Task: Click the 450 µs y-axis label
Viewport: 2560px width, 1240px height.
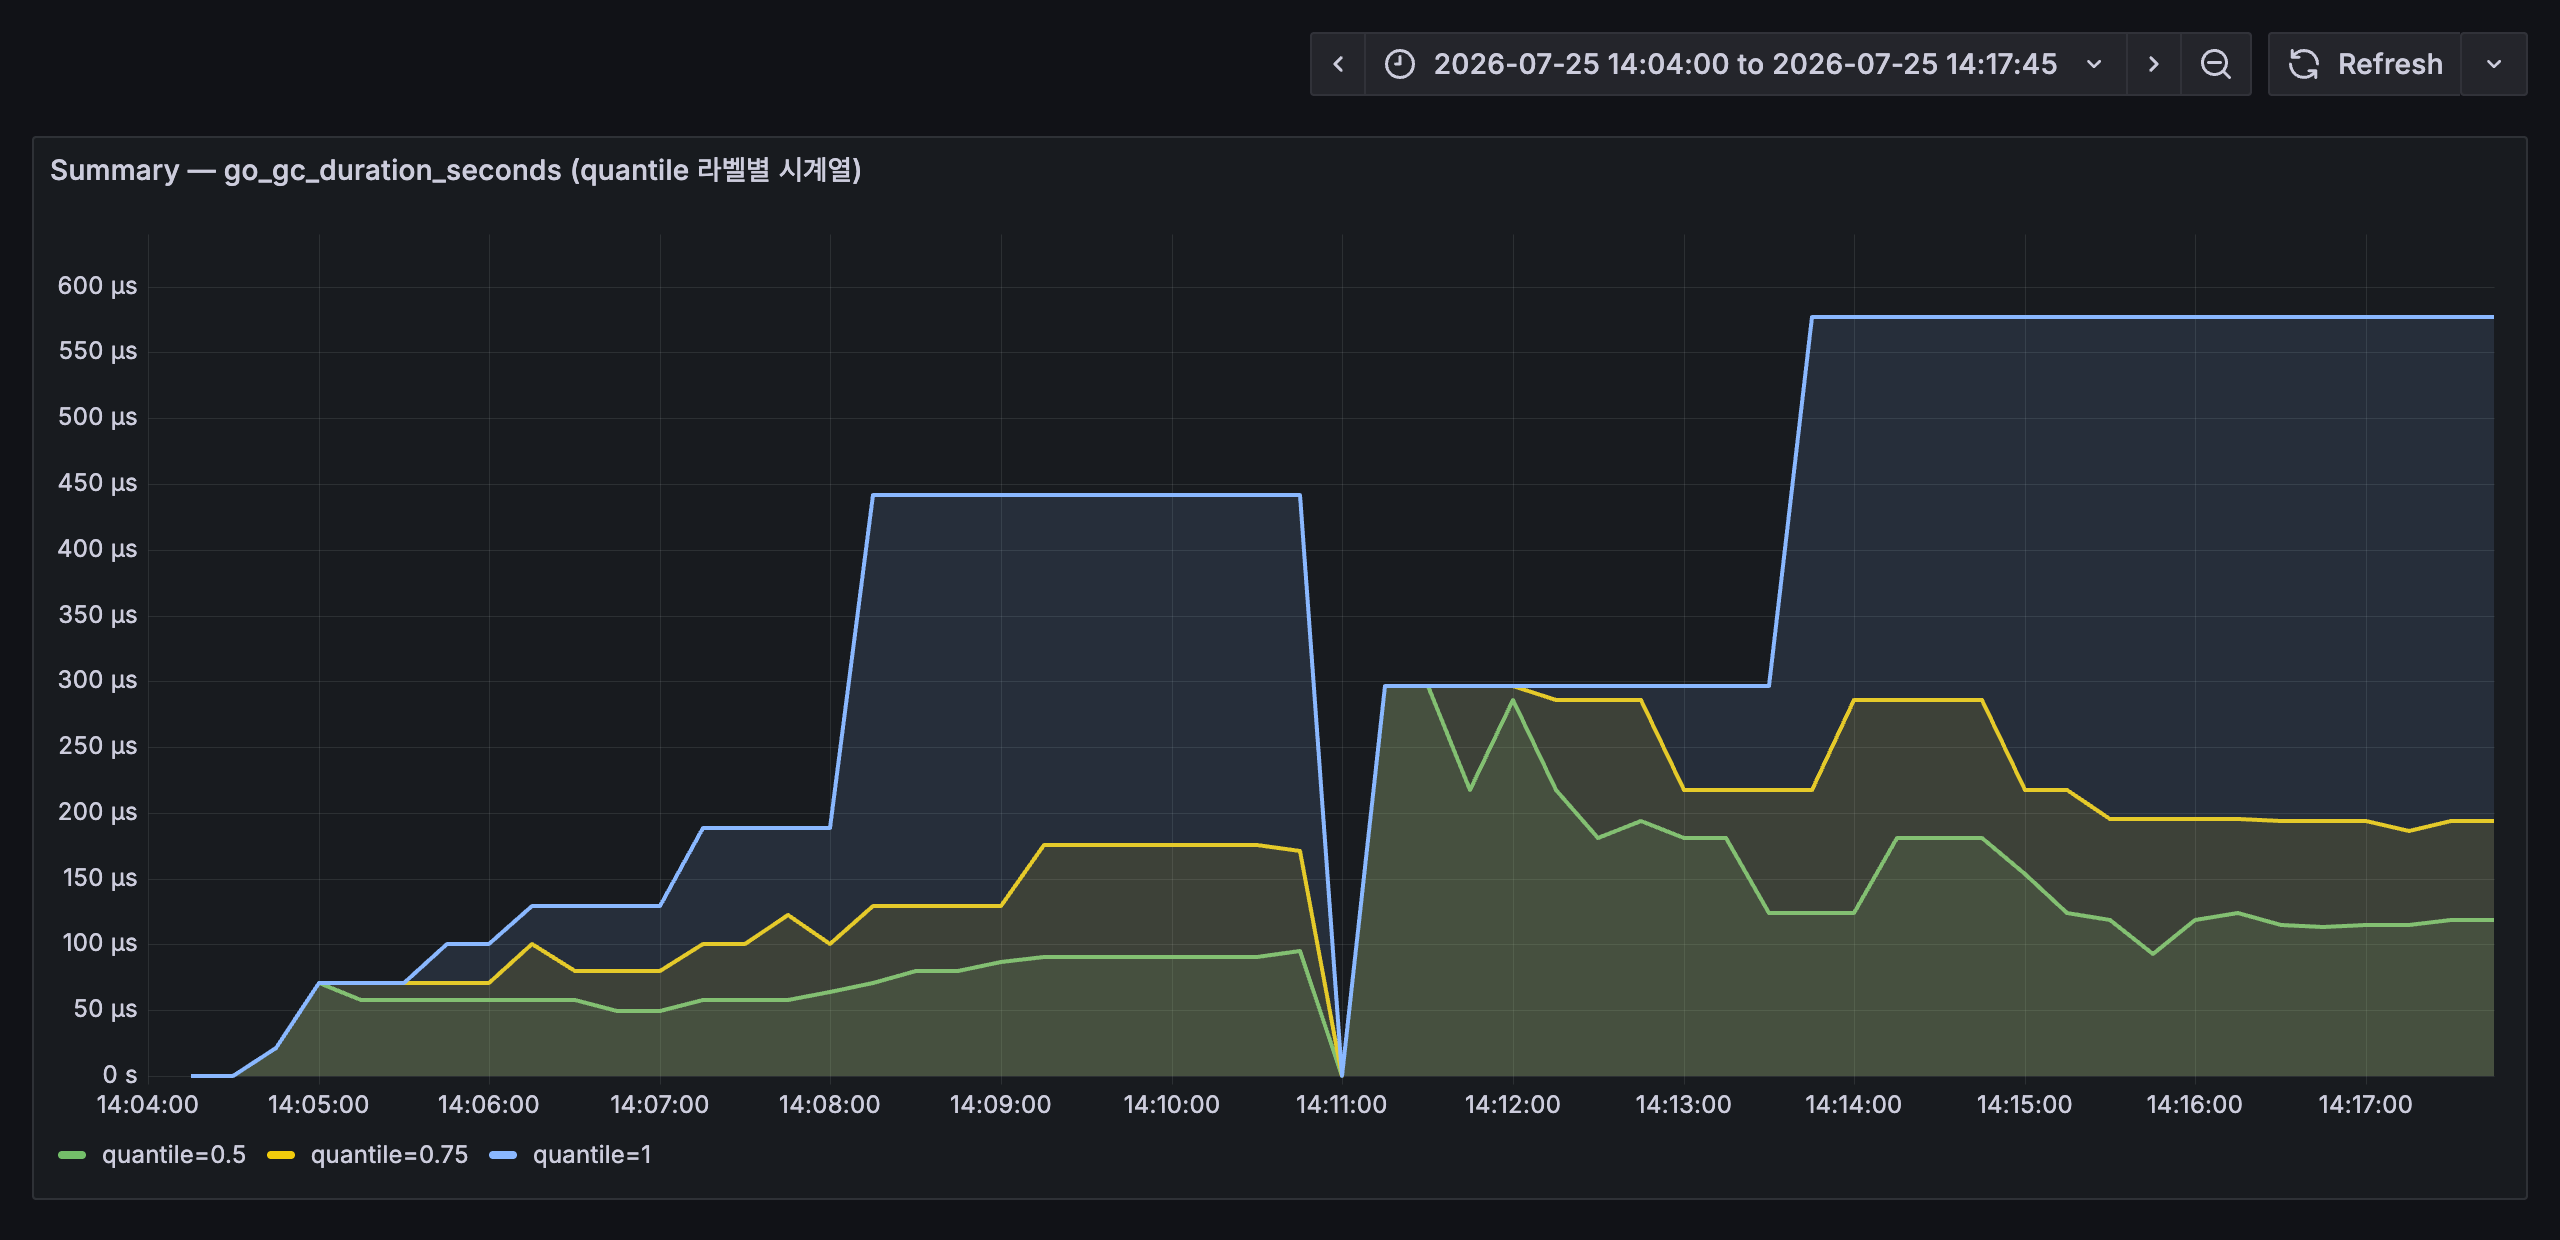Action: pos(97,483)
